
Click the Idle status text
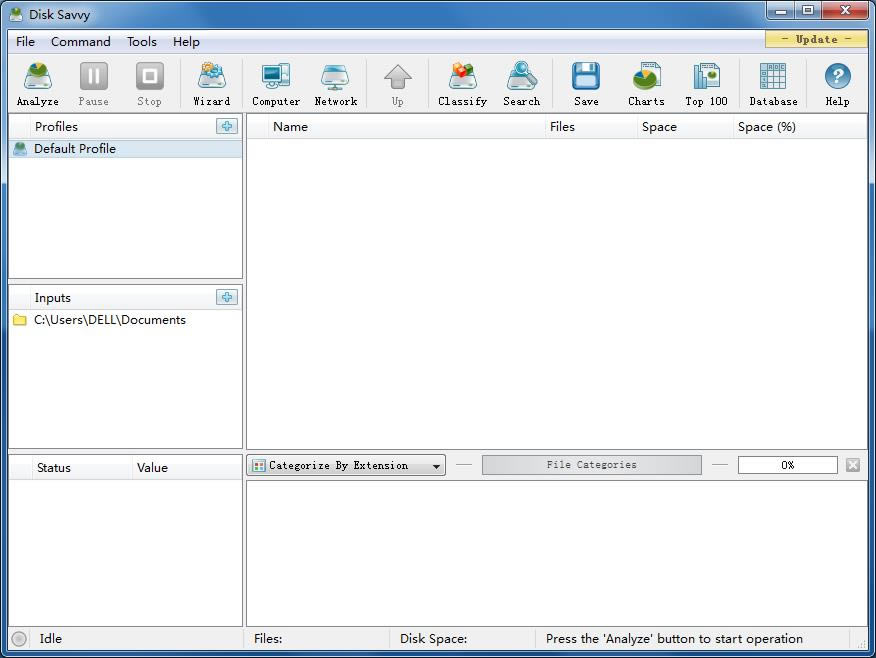click(50, 638)
